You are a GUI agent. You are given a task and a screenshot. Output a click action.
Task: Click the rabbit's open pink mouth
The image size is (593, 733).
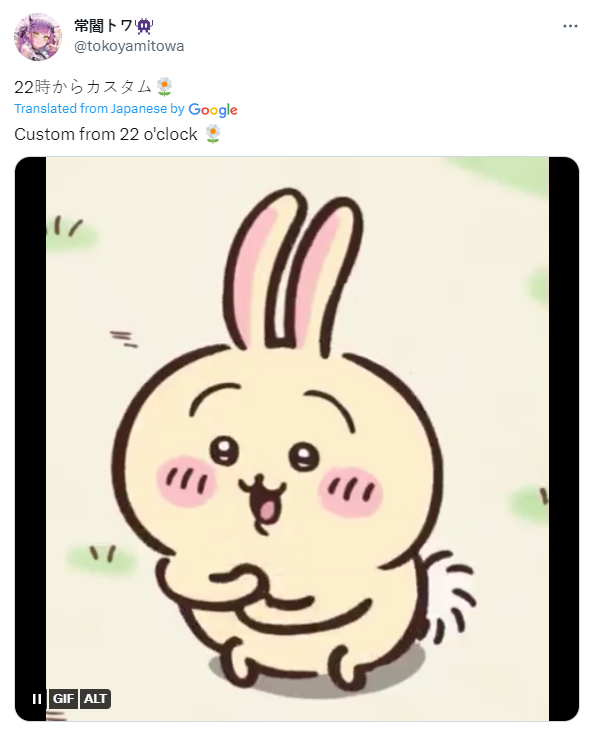pos(264,505)
